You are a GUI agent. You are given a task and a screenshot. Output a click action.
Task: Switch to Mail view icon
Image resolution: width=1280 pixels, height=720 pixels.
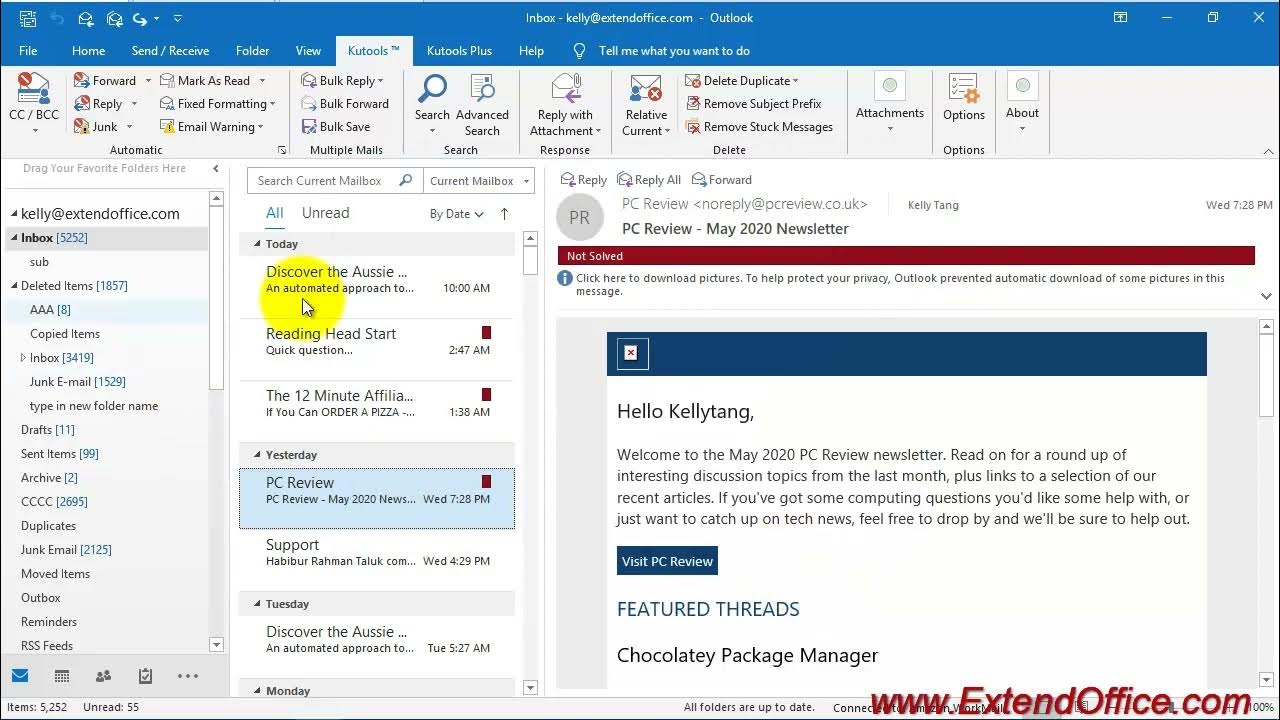(20, 676)
